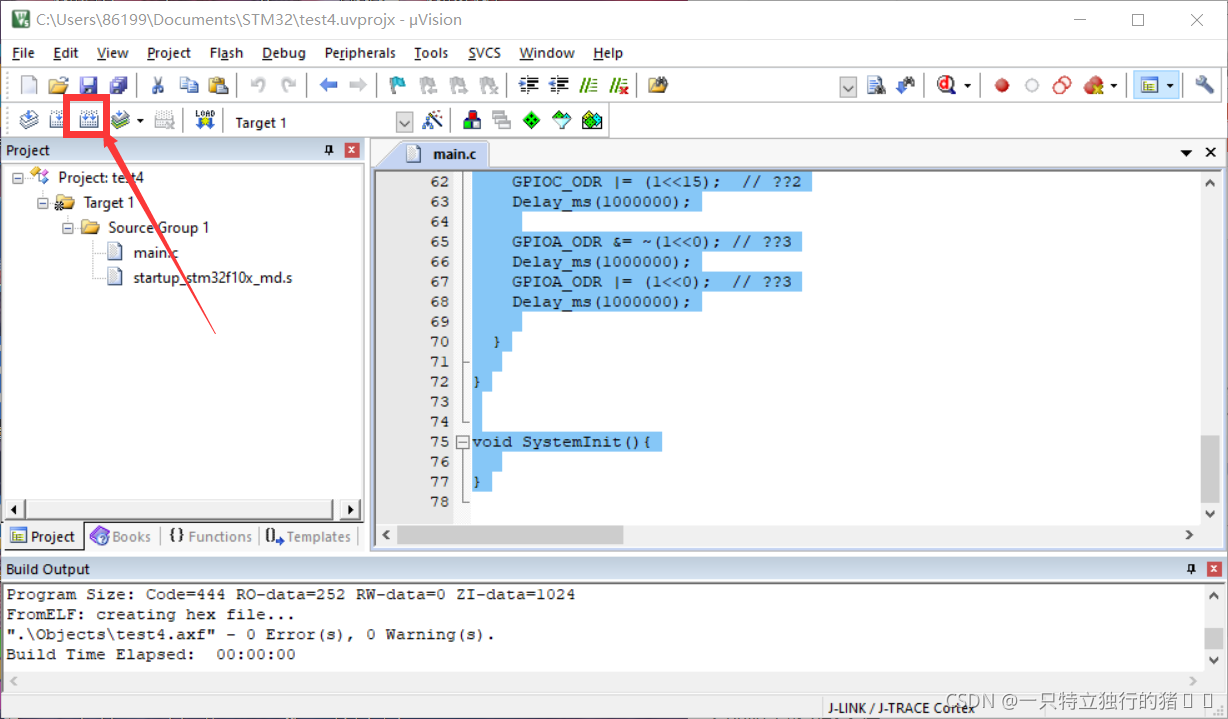Open Find in Files dialog

(x=657, y=86)
